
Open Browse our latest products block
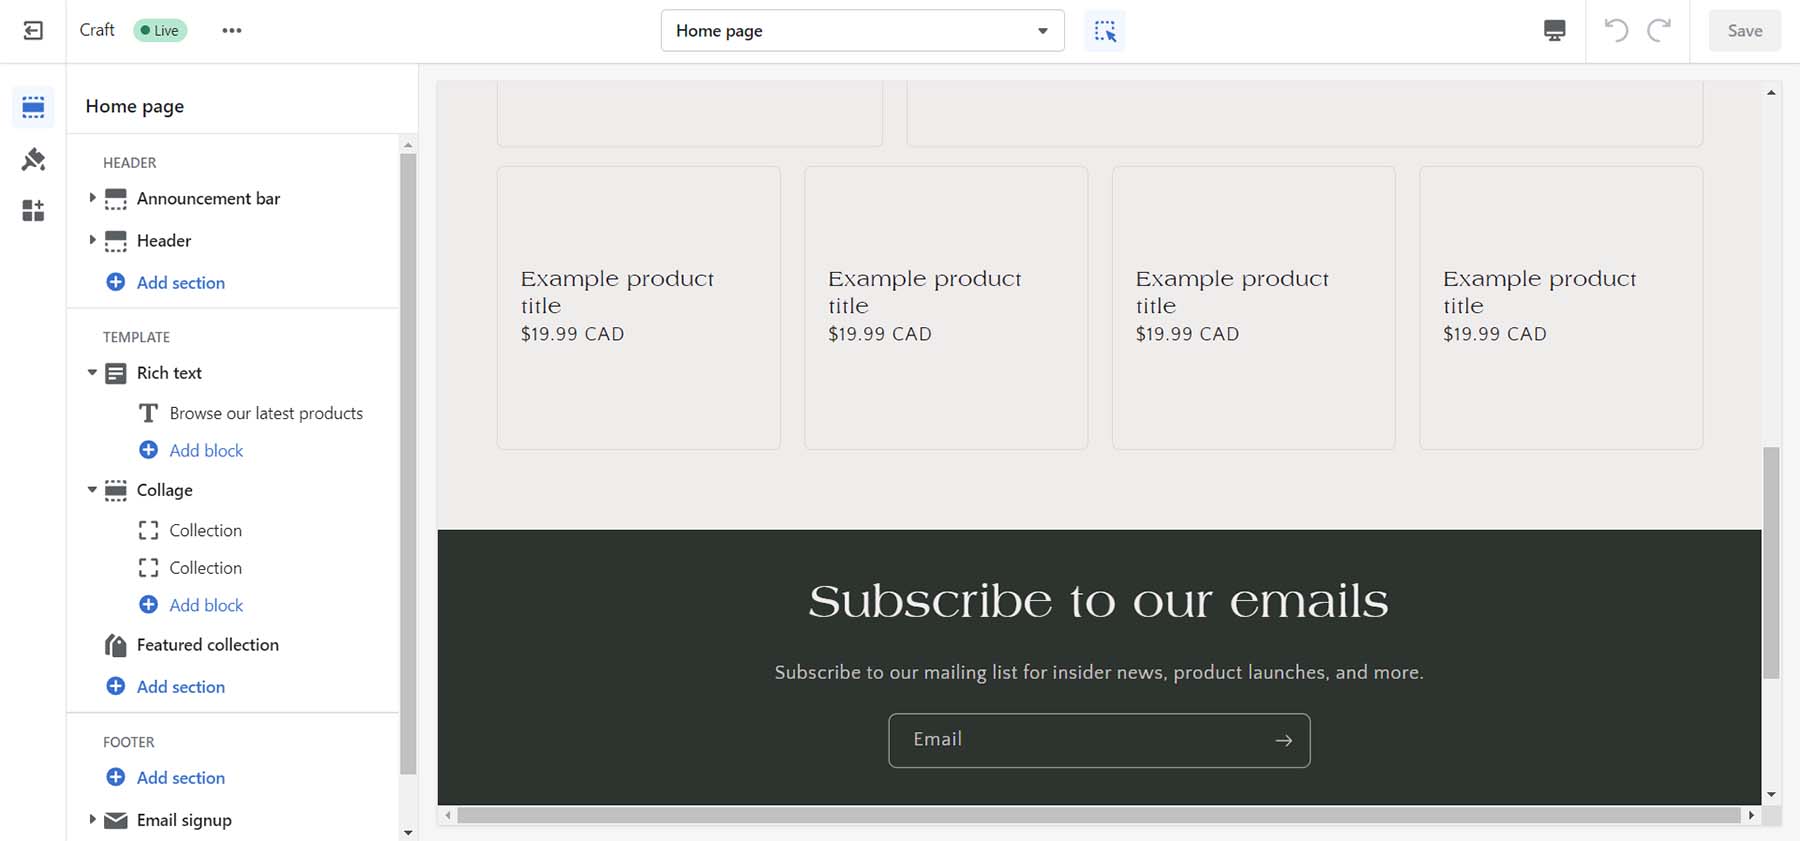pos(266,413)
